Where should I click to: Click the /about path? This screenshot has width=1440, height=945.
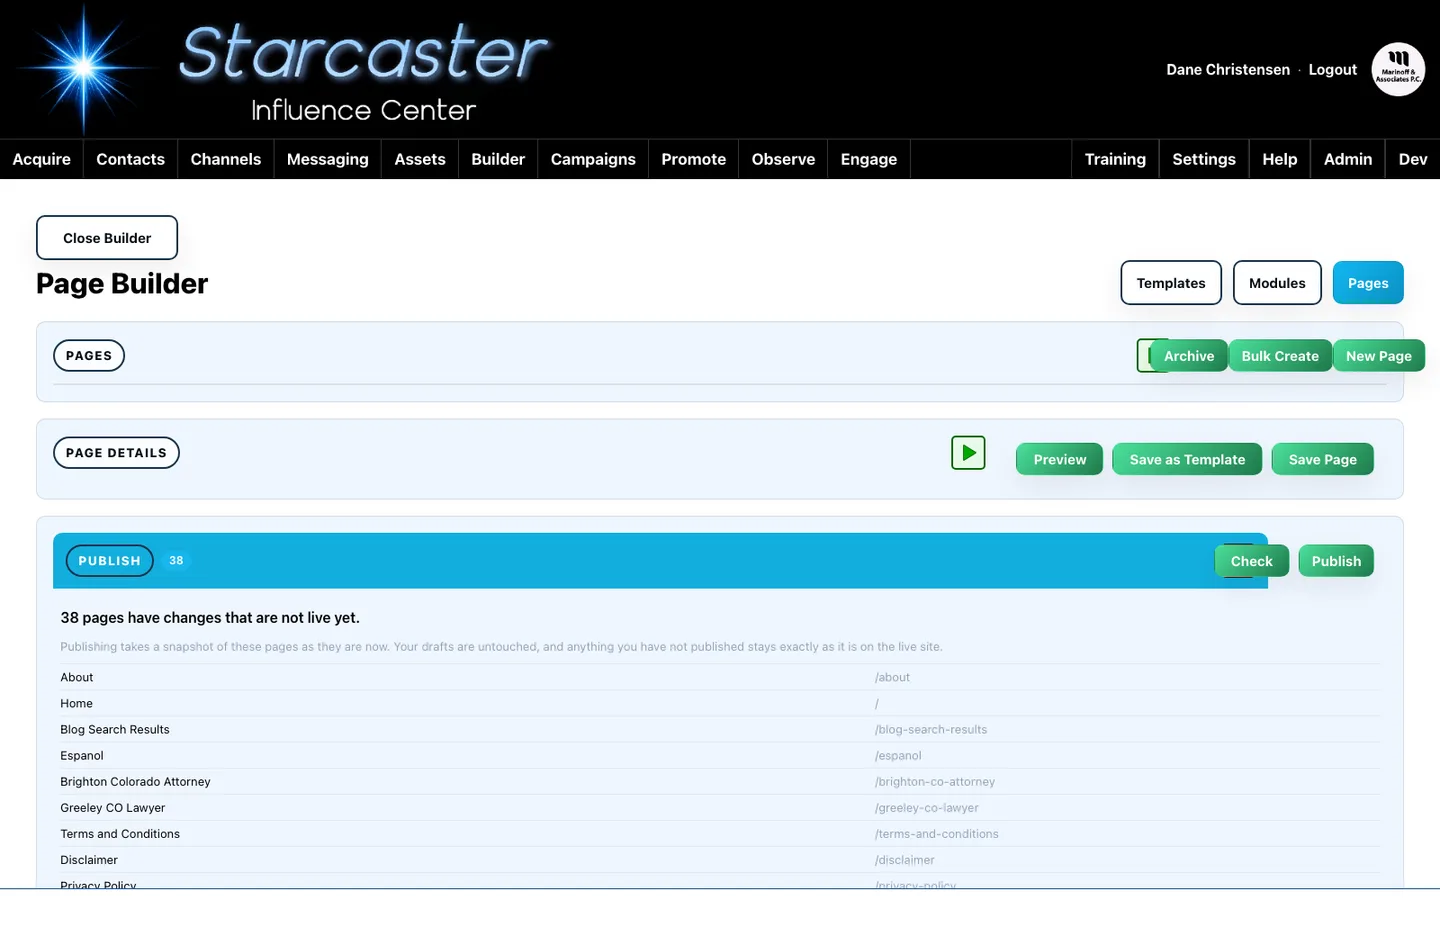[x=892, y=677]
